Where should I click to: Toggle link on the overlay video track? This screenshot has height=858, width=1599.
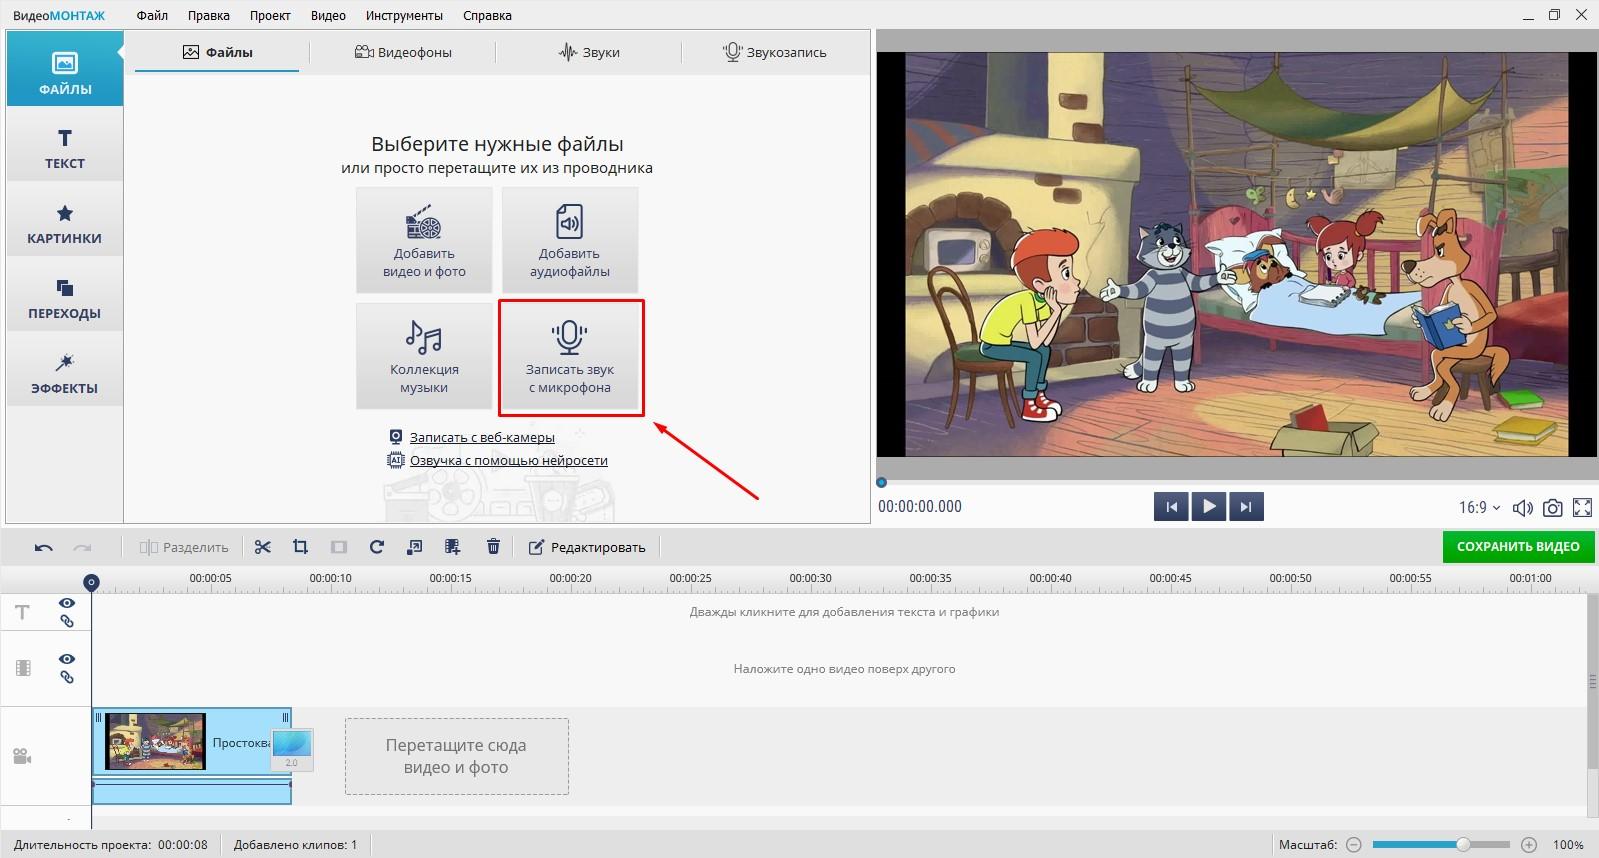[67, 677]
